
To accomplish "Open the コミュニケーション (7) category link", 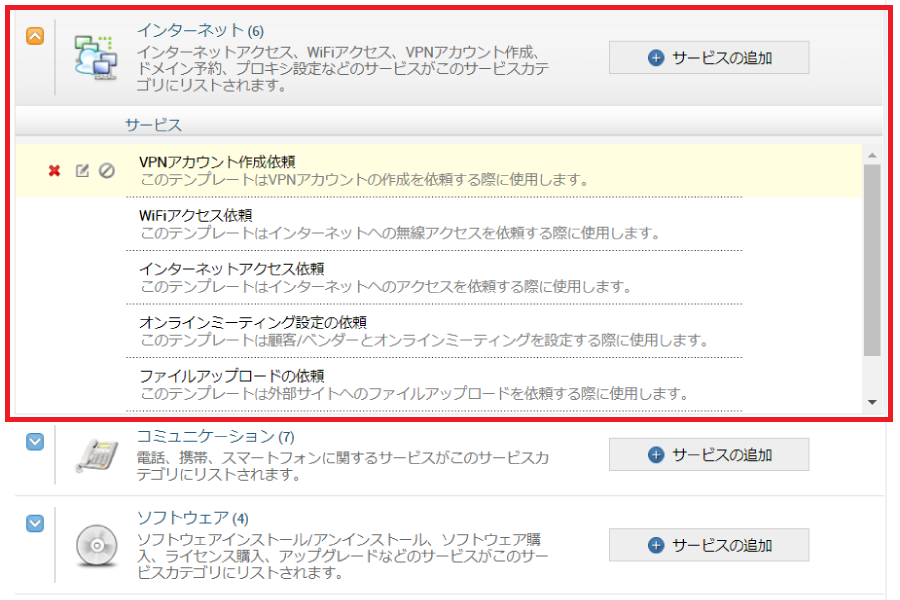I will 216,436.
